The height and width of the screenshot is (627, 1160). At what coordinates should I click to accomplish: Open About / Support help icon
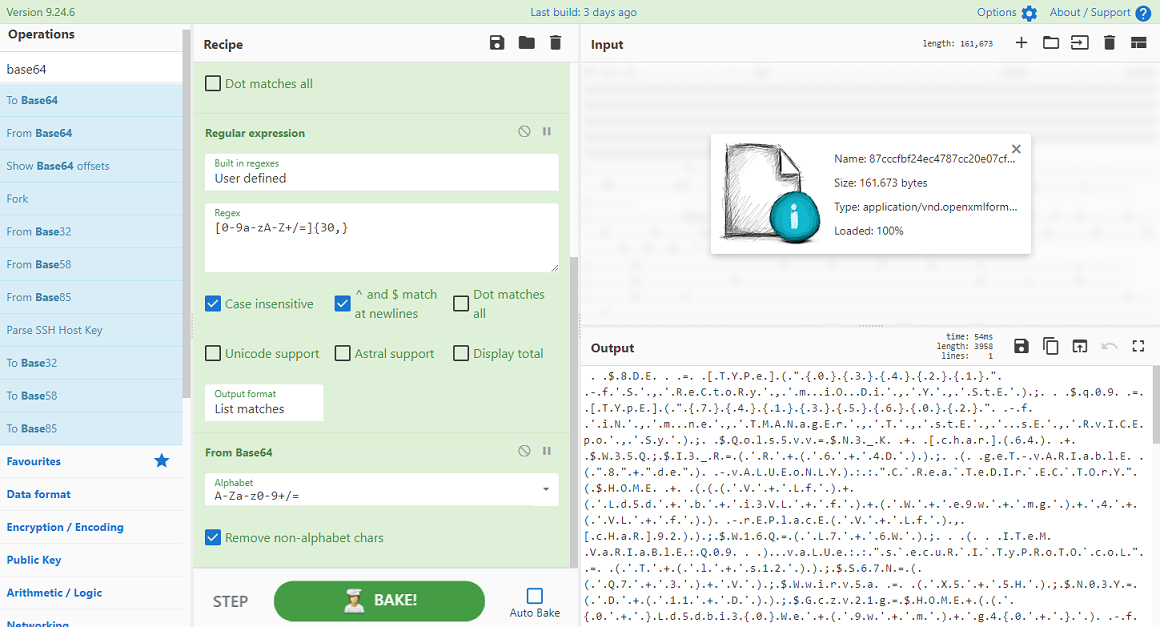tap(1143, 13)
